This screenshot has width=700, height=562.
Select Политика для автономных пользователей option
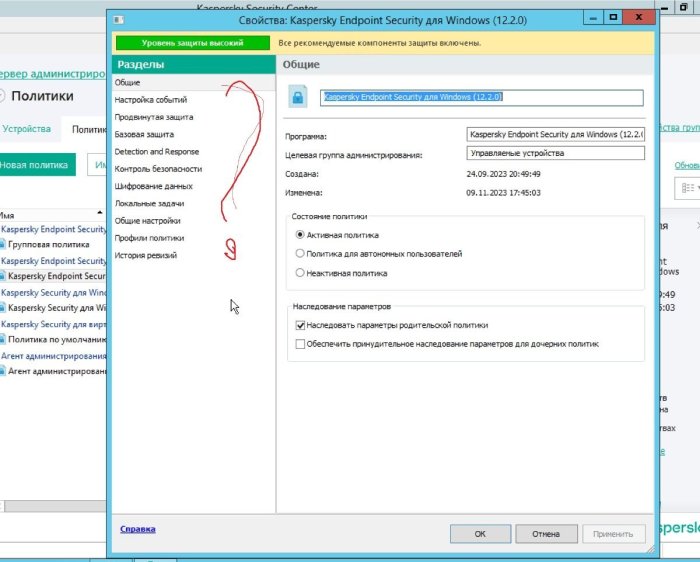[300, 254]
